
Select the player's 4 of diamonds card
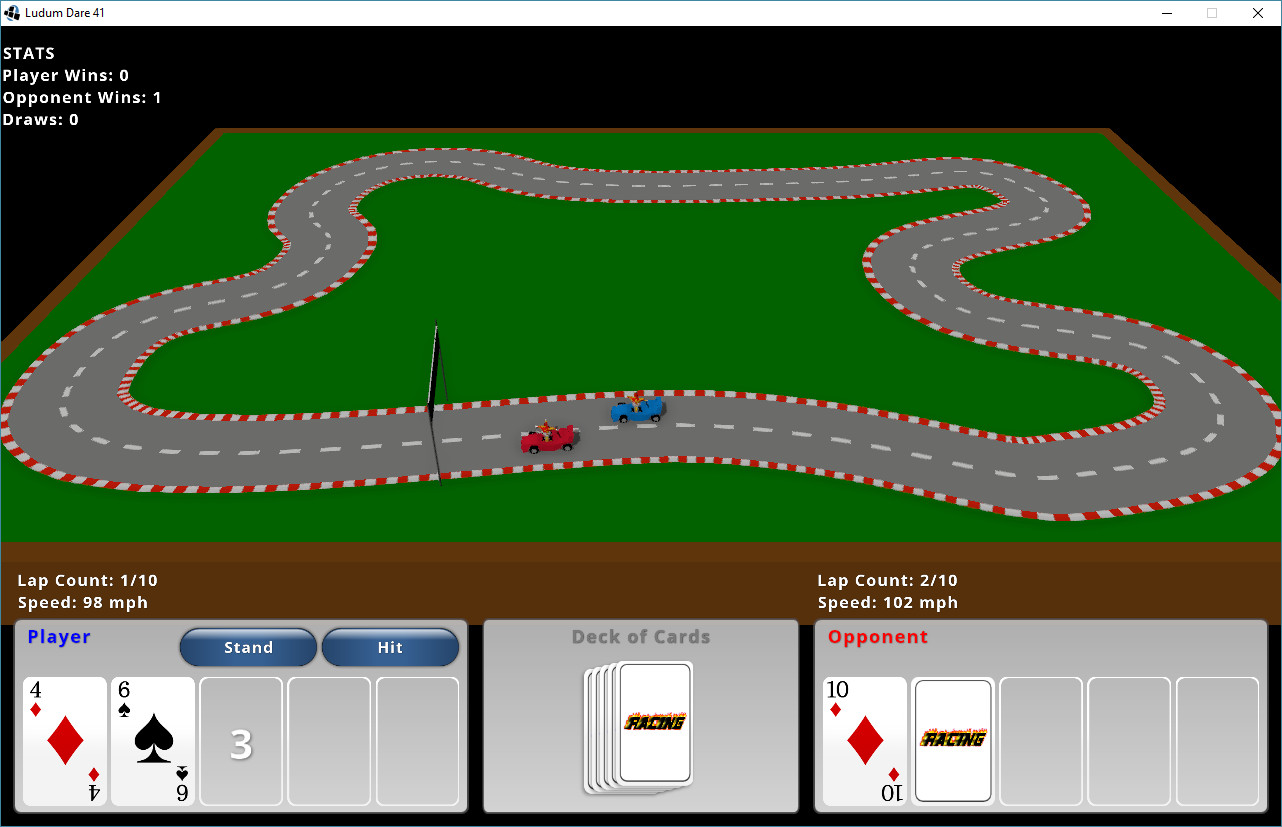65,741
